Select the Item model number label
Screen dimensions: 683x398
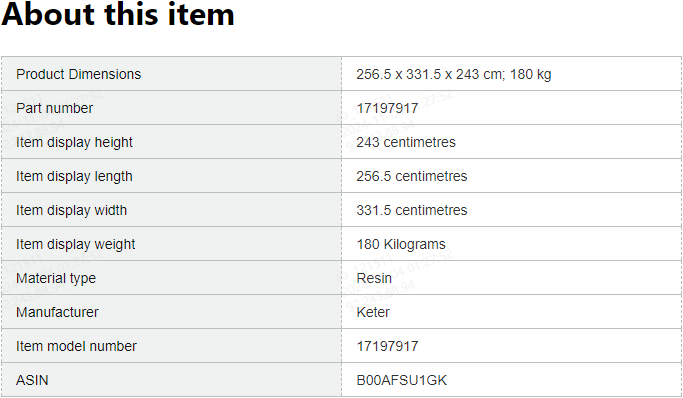tap(76, 346)
